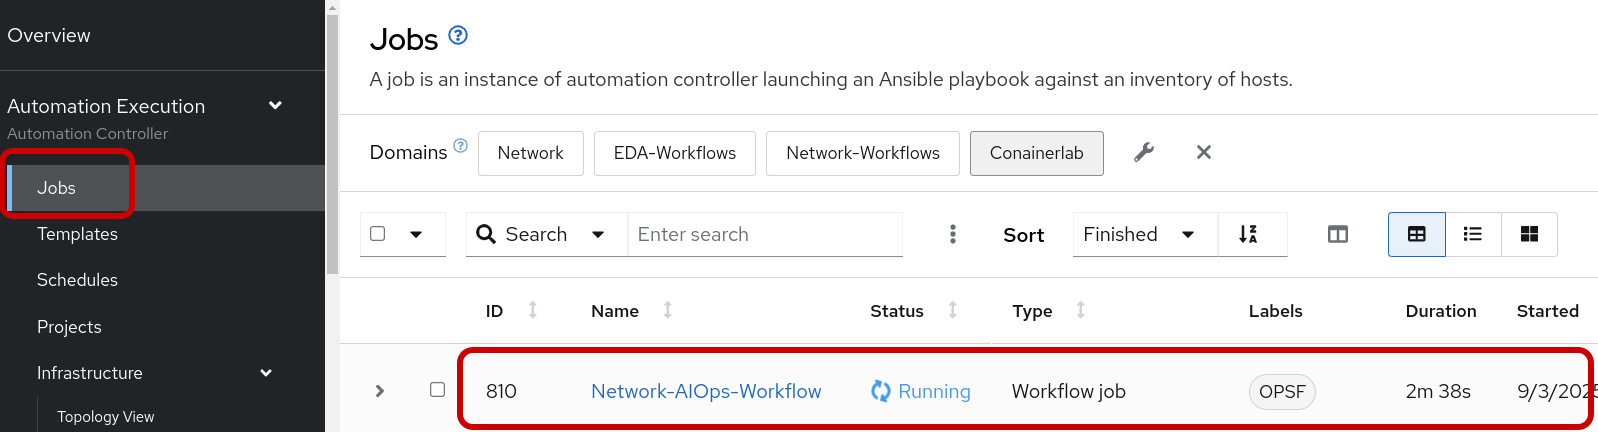Click the Jobs help question-mark icon
The image size is (1598, 432).
pyautogui.click(x=458, y=36)
